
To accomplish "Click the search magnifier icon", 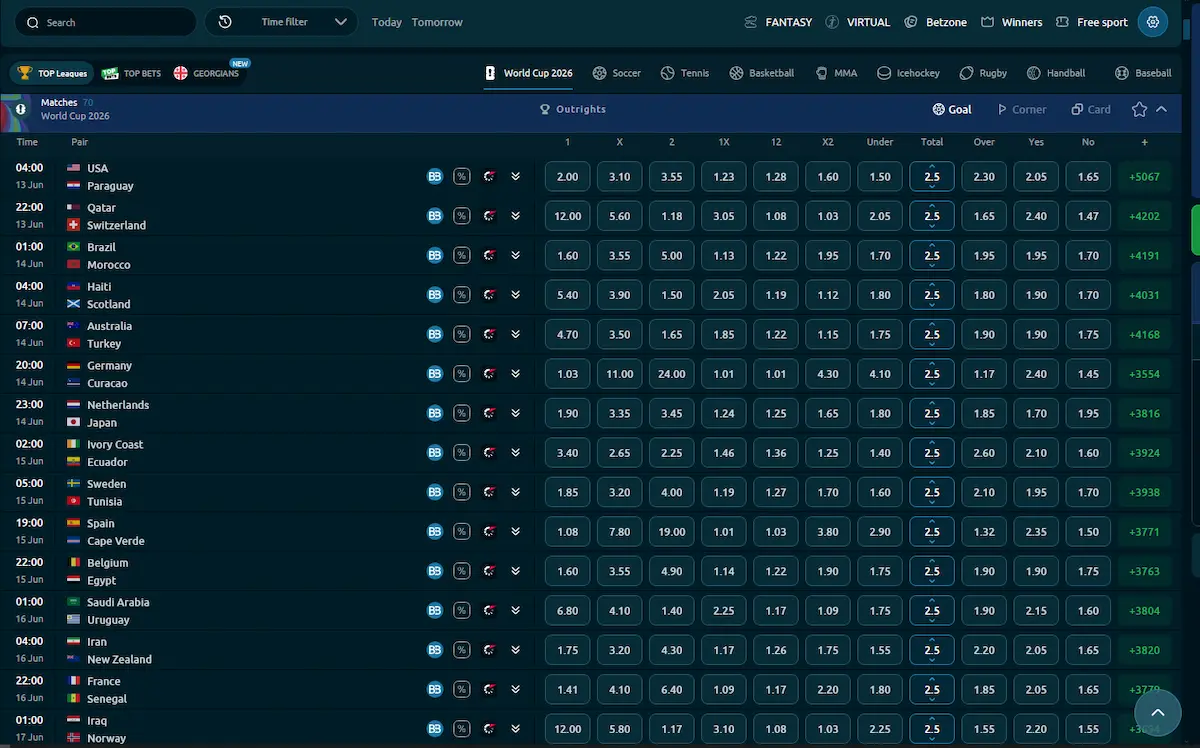I will [x=33, y=22].
